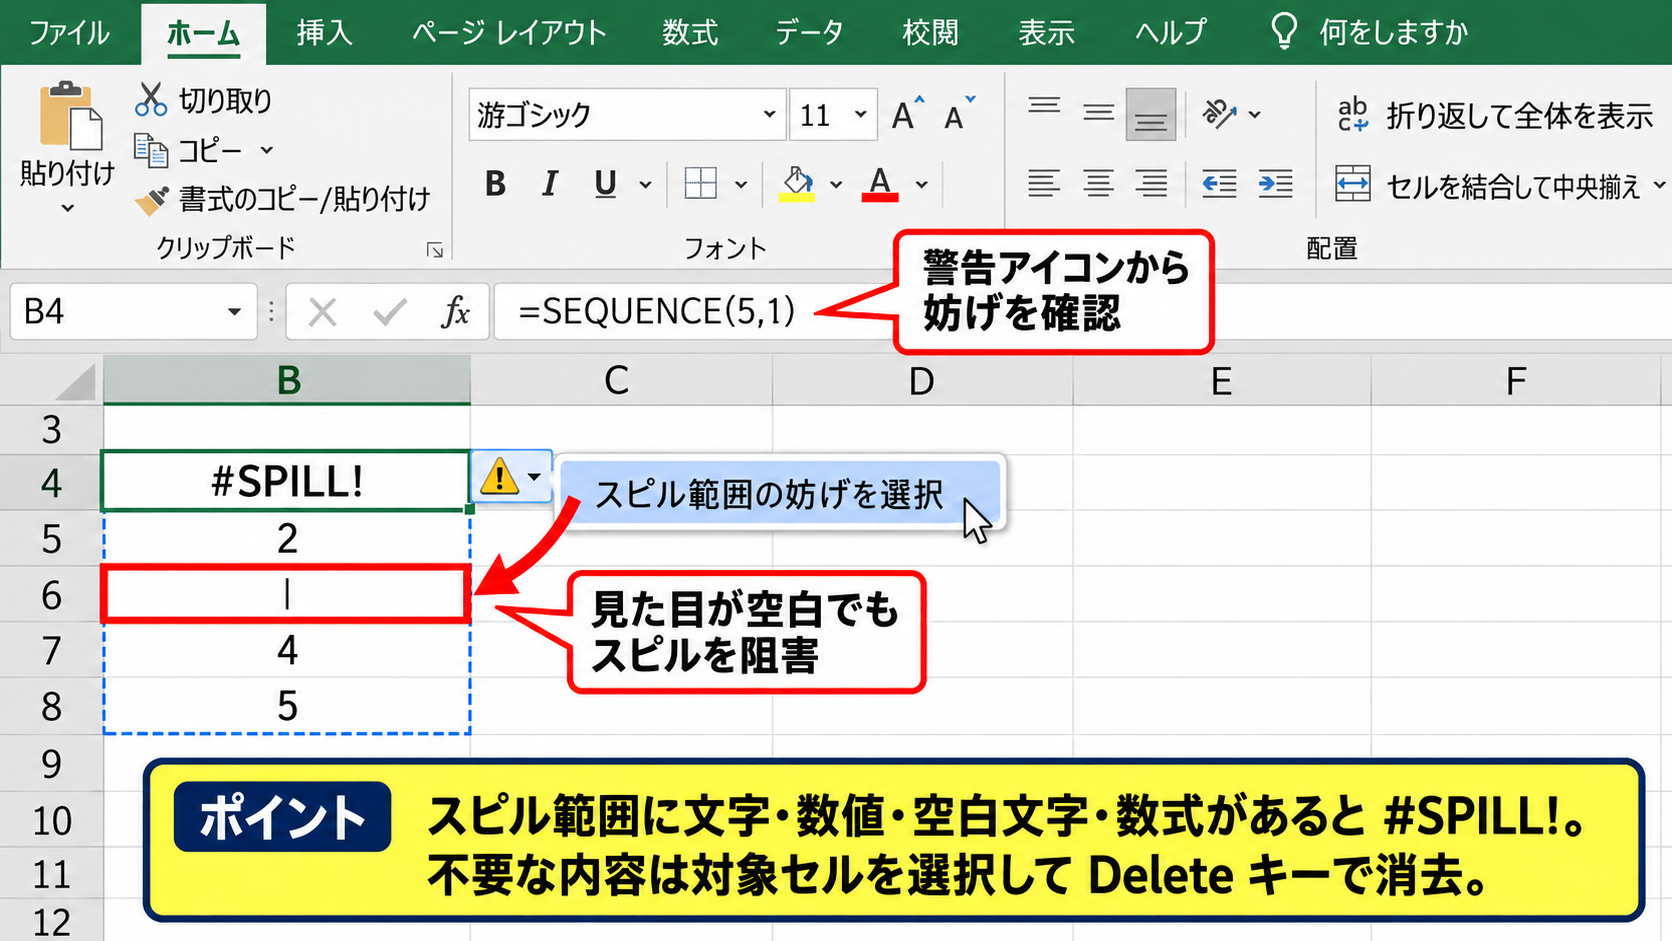
Task: Select スピル範囲の妨げを選択 menu item
Action: pyautogui.click(x=779, y=494)
